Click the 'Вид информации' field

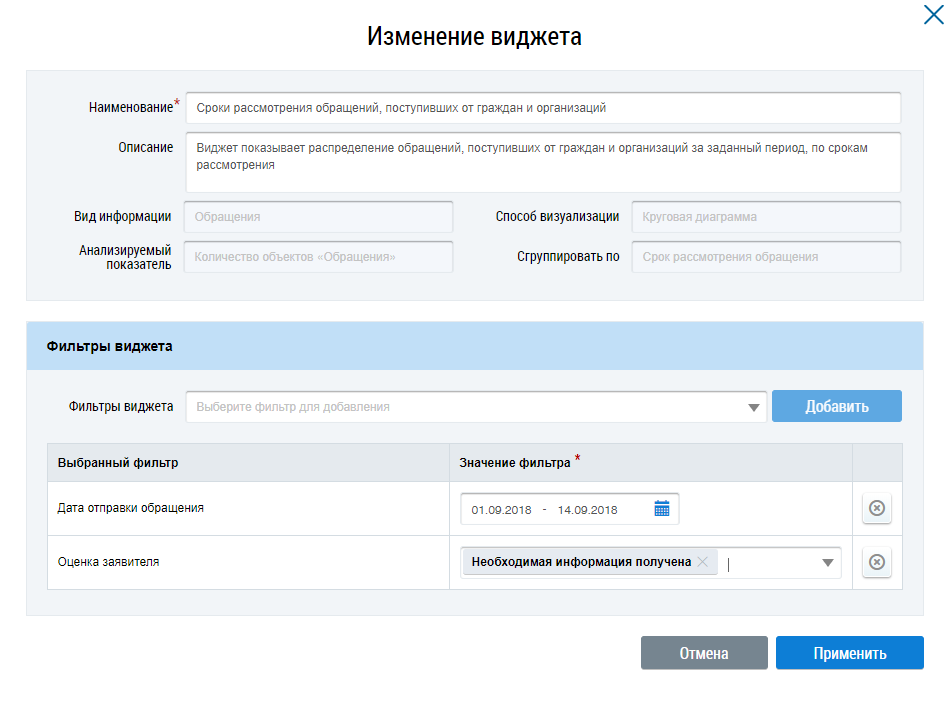318,217
